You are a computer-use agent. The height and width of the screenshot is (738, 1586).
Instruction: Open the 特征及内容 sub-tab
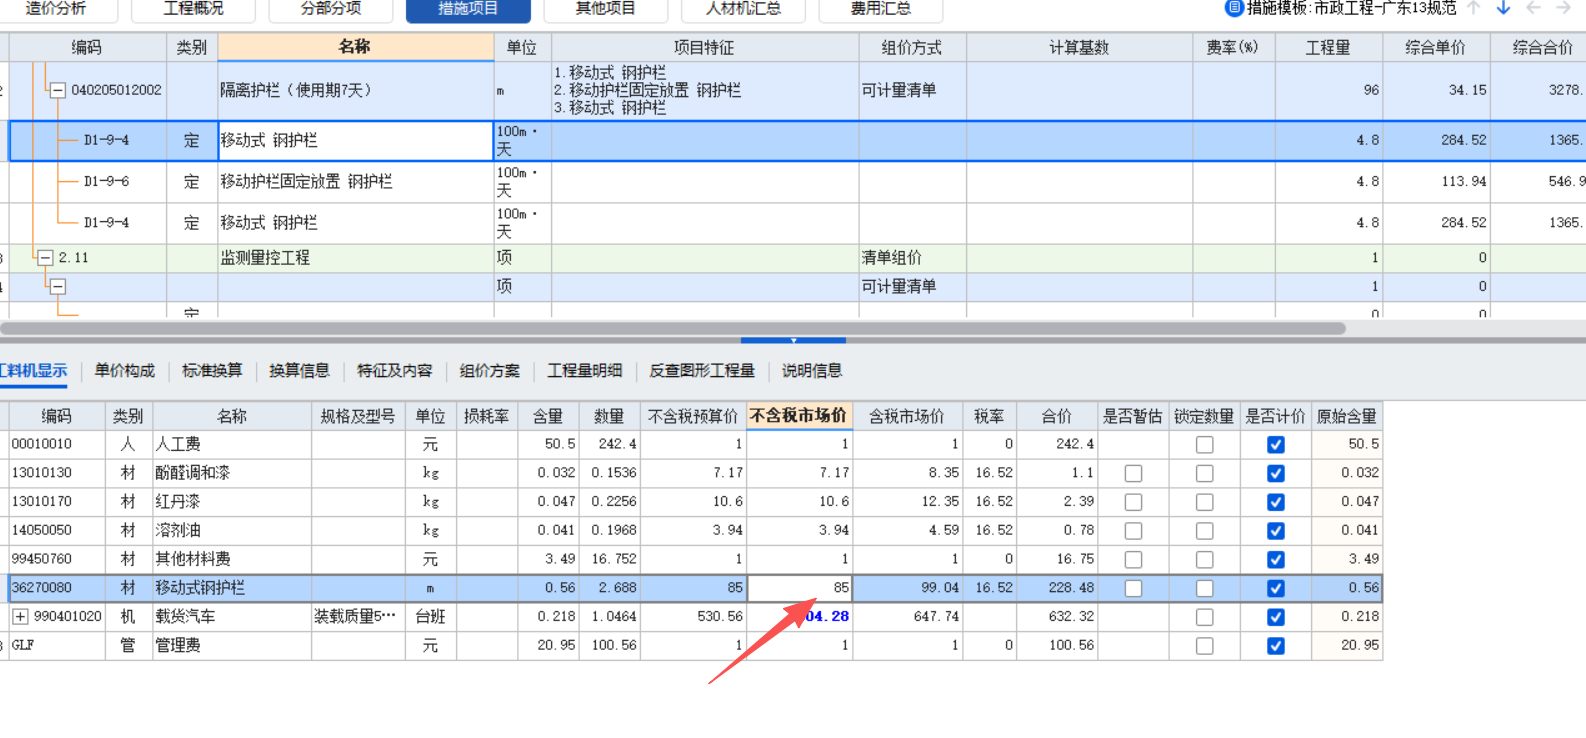coord(395,371)
